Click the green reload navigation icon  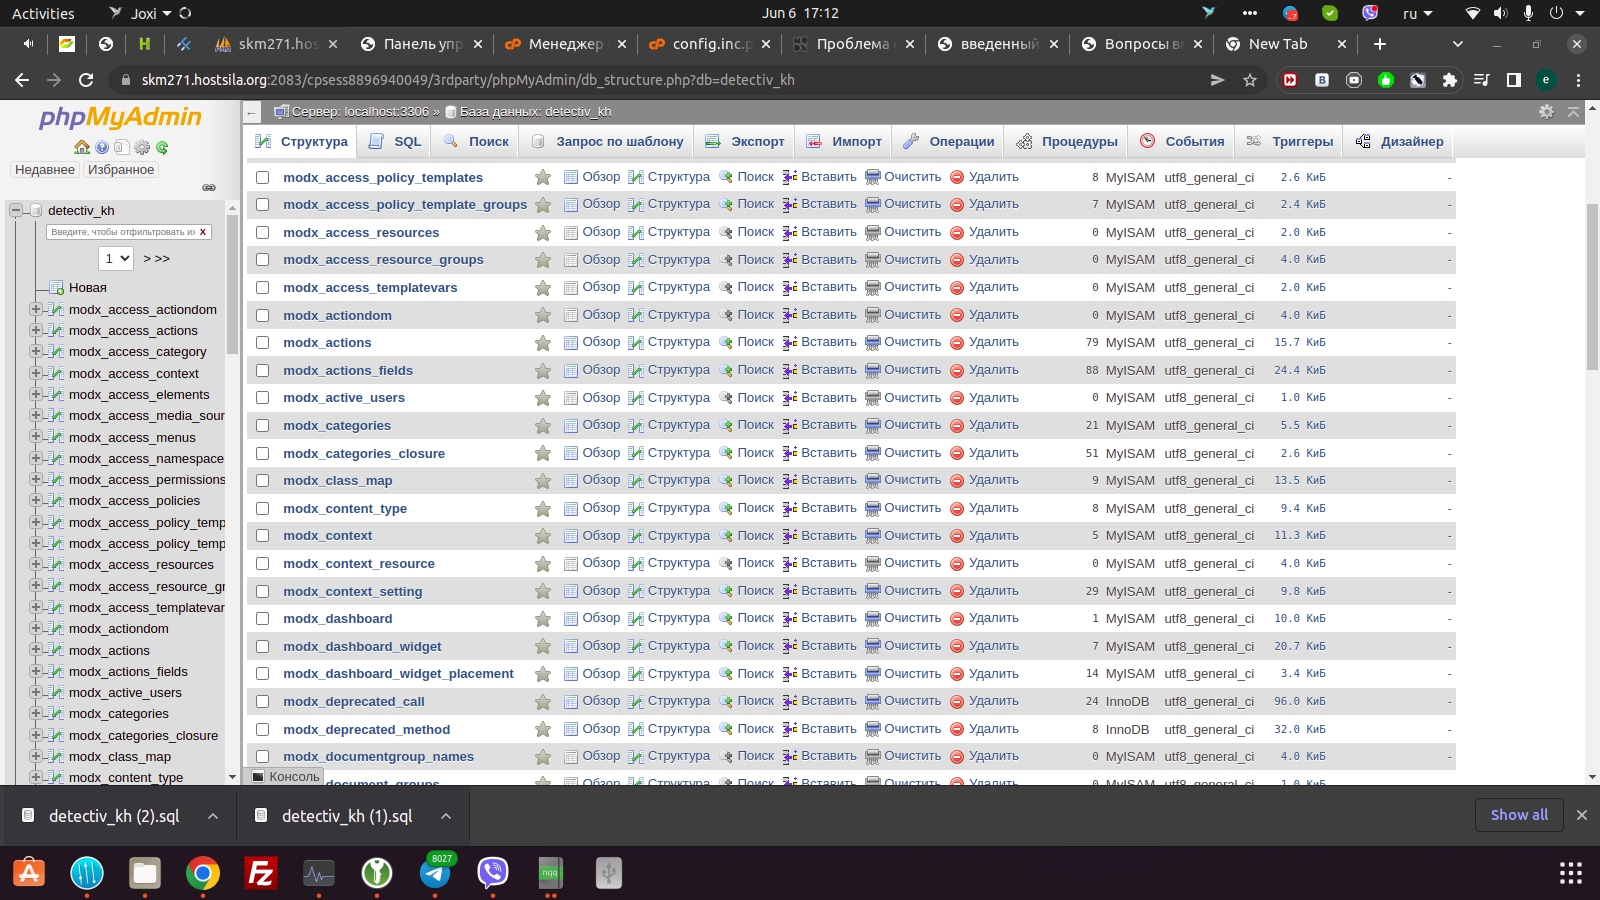pos(162,147)
